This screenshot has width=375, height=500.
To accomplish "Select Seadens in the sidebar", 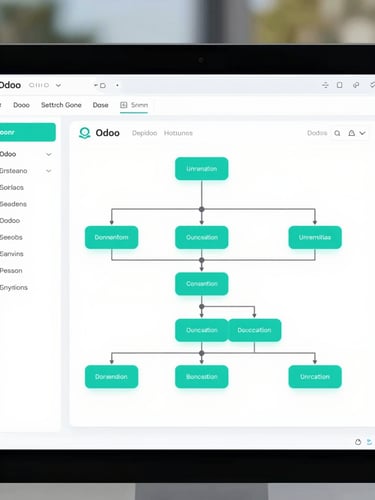I will click(13, 204).
